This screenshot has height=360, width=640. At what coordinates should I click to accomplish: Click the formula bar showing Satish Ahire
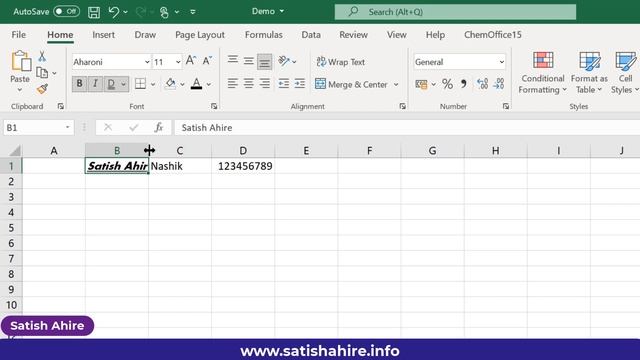pos(407,127)
